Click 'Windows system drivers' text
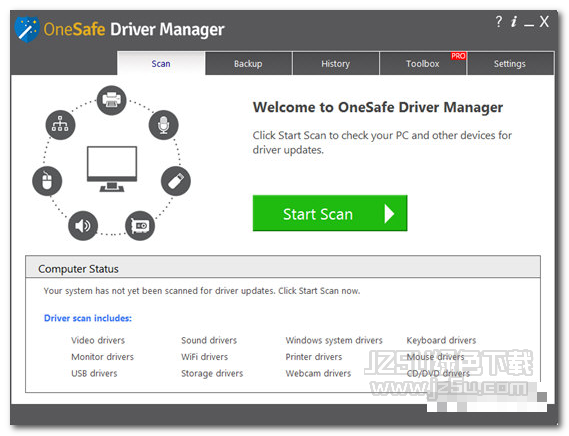569x436 pixels. (x=334, y=340)
